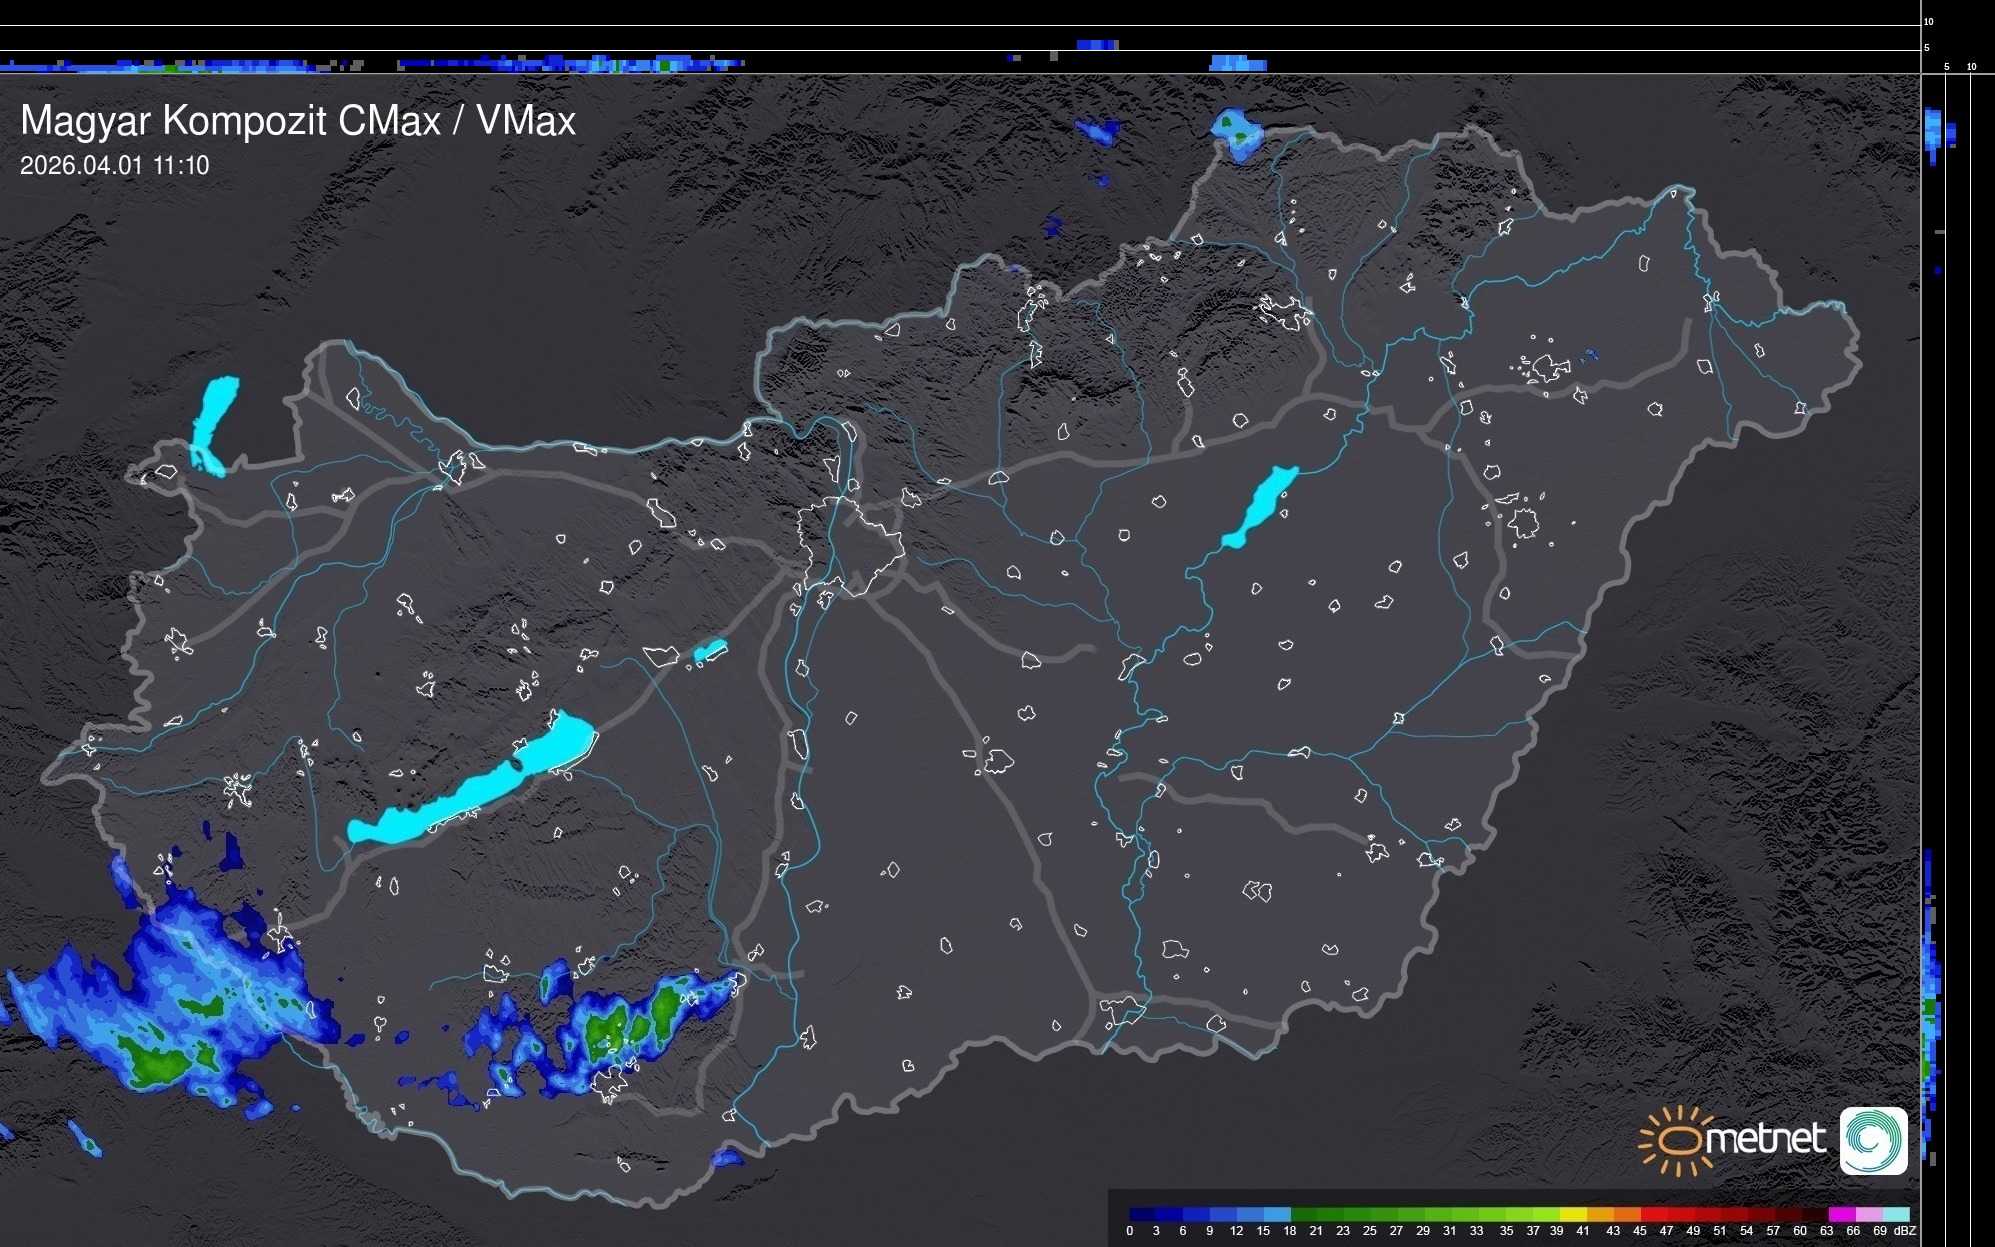This screenshot has width=1995, height=1247.
Task: Click the 2026.04.01 11:10 timestamp
Action: tap(114, 165)
